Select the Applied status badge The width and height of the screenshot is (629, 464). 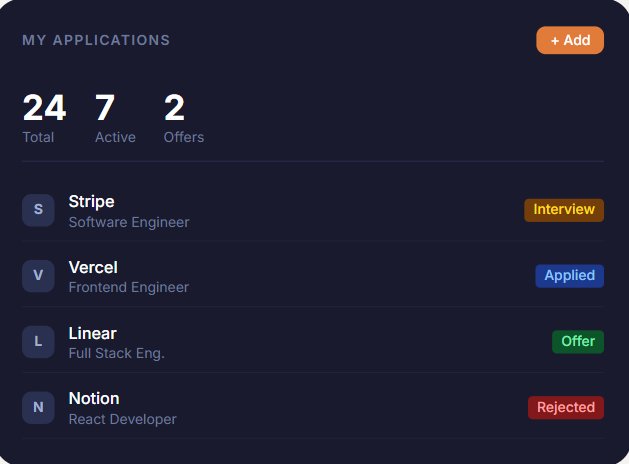pos(569,276)
